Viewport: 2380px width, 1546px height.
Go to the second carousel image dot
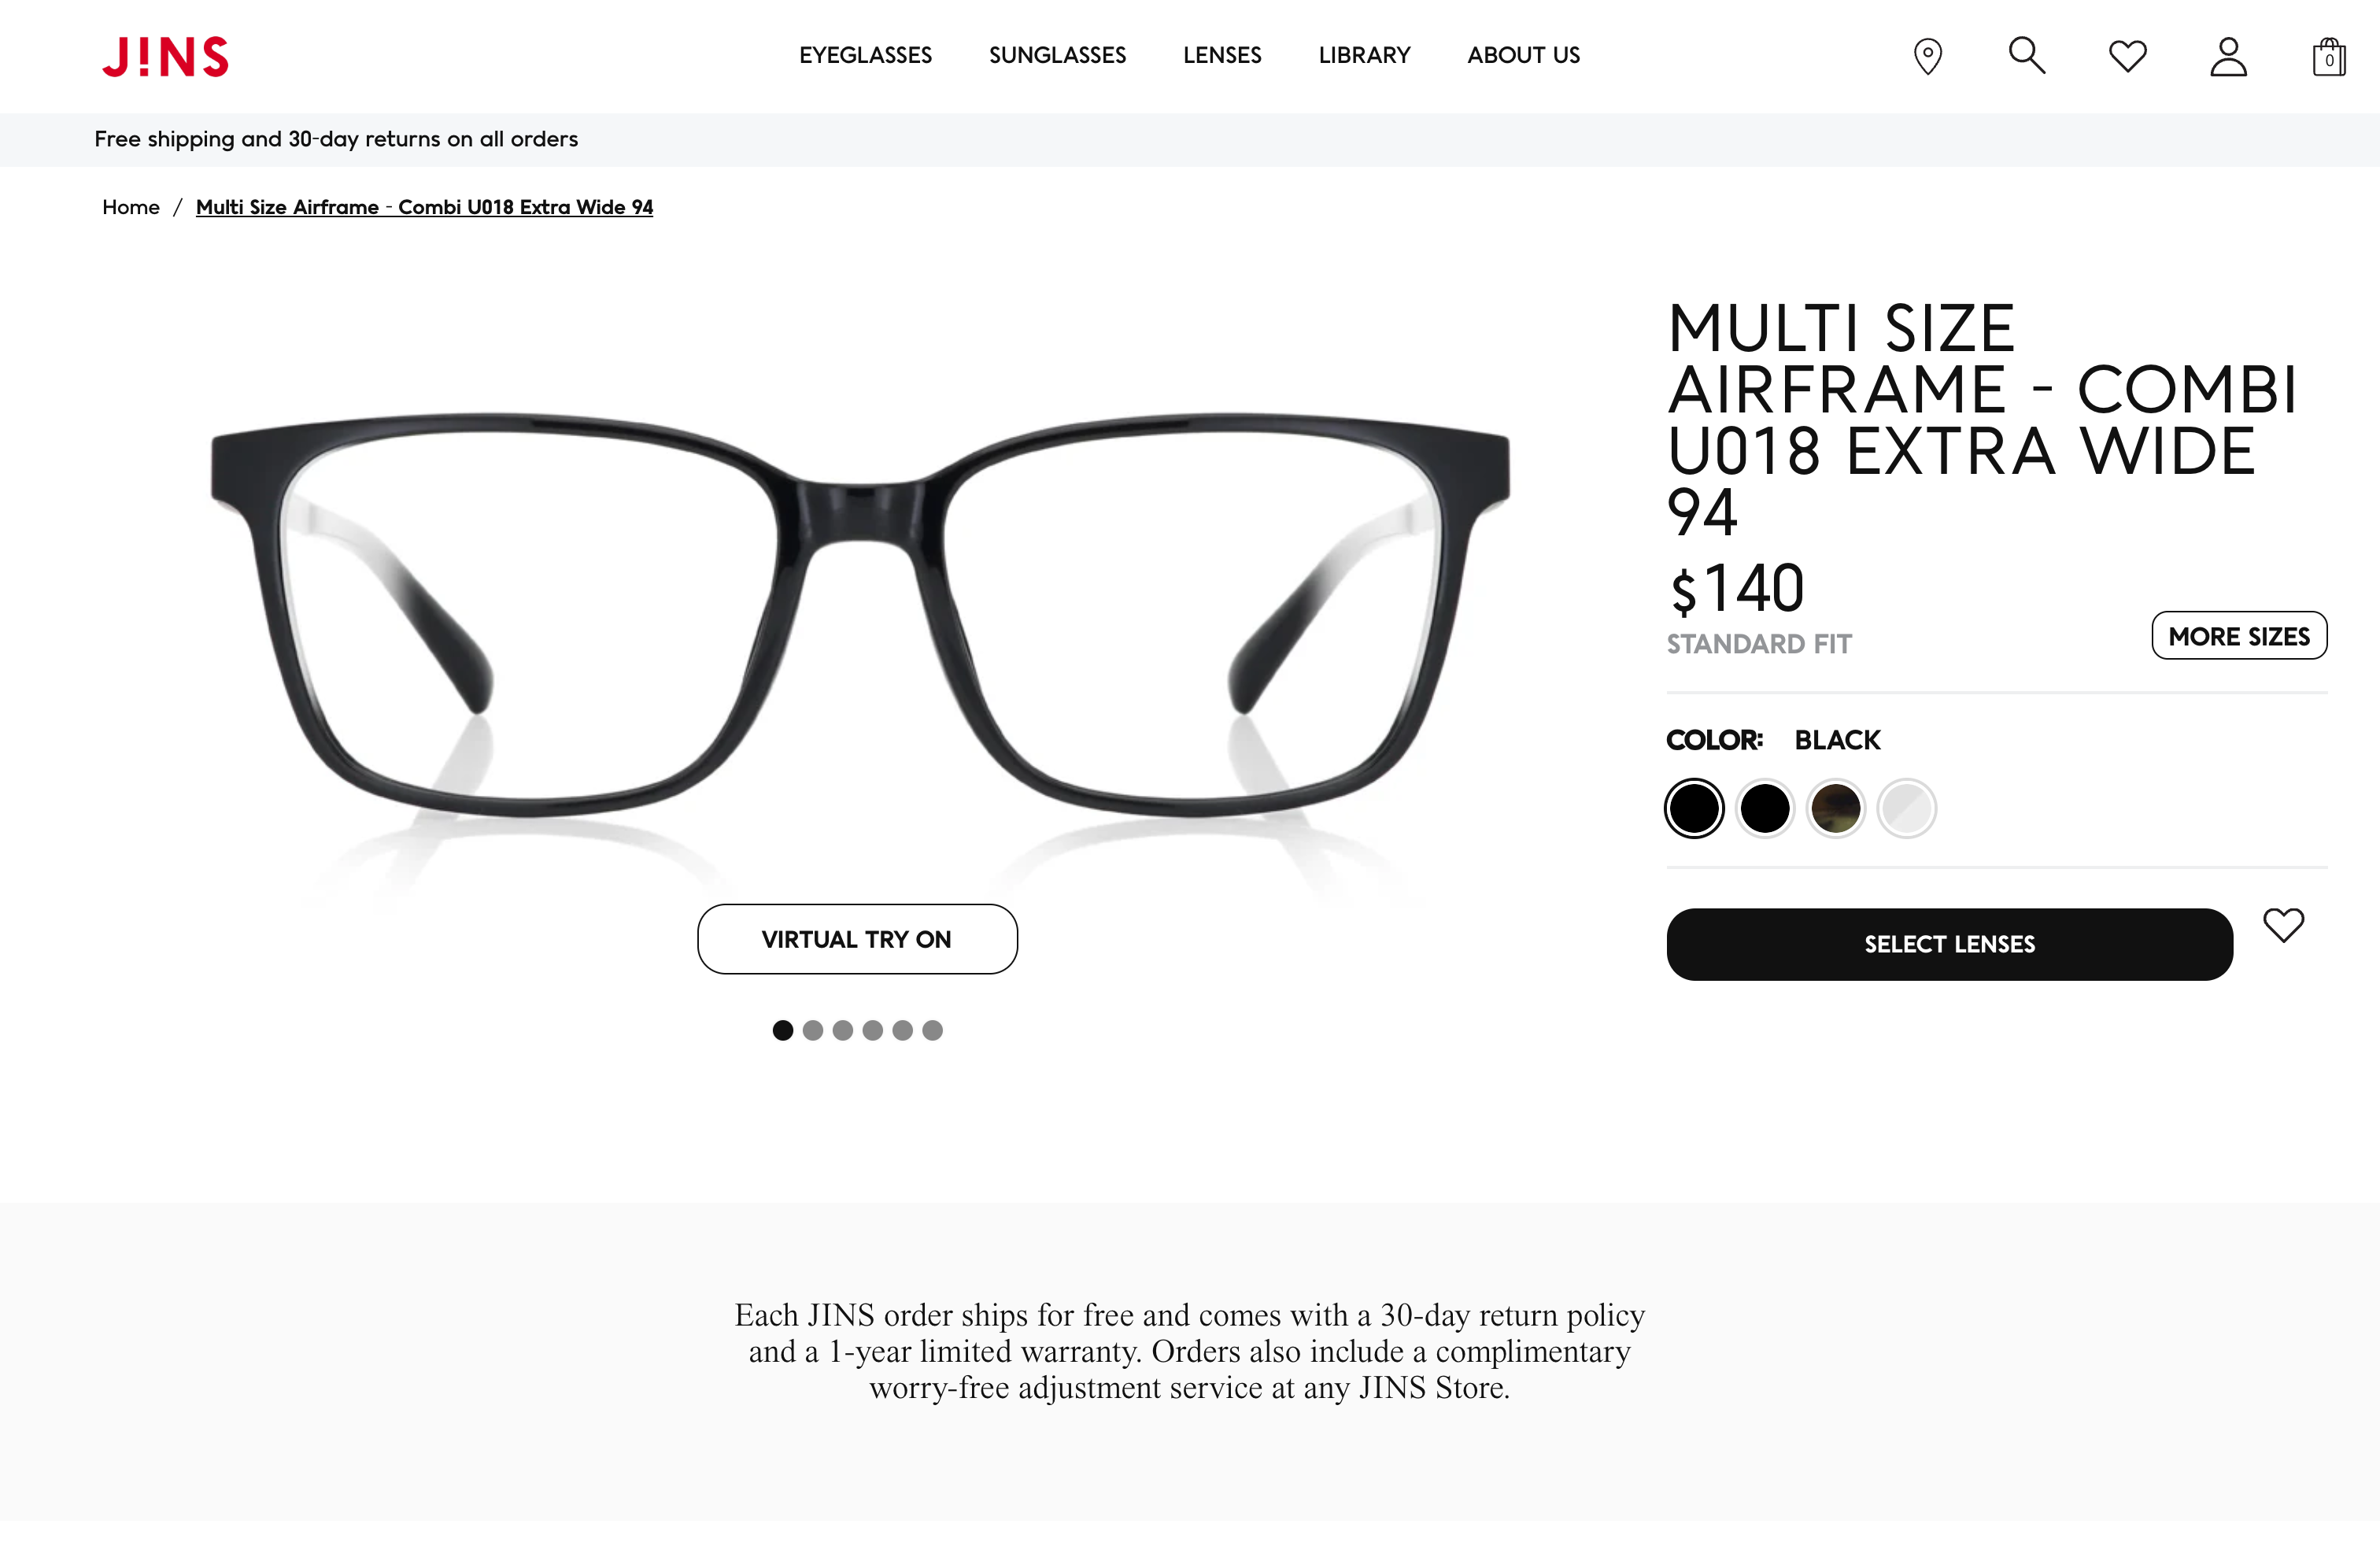pos(813,1030)
